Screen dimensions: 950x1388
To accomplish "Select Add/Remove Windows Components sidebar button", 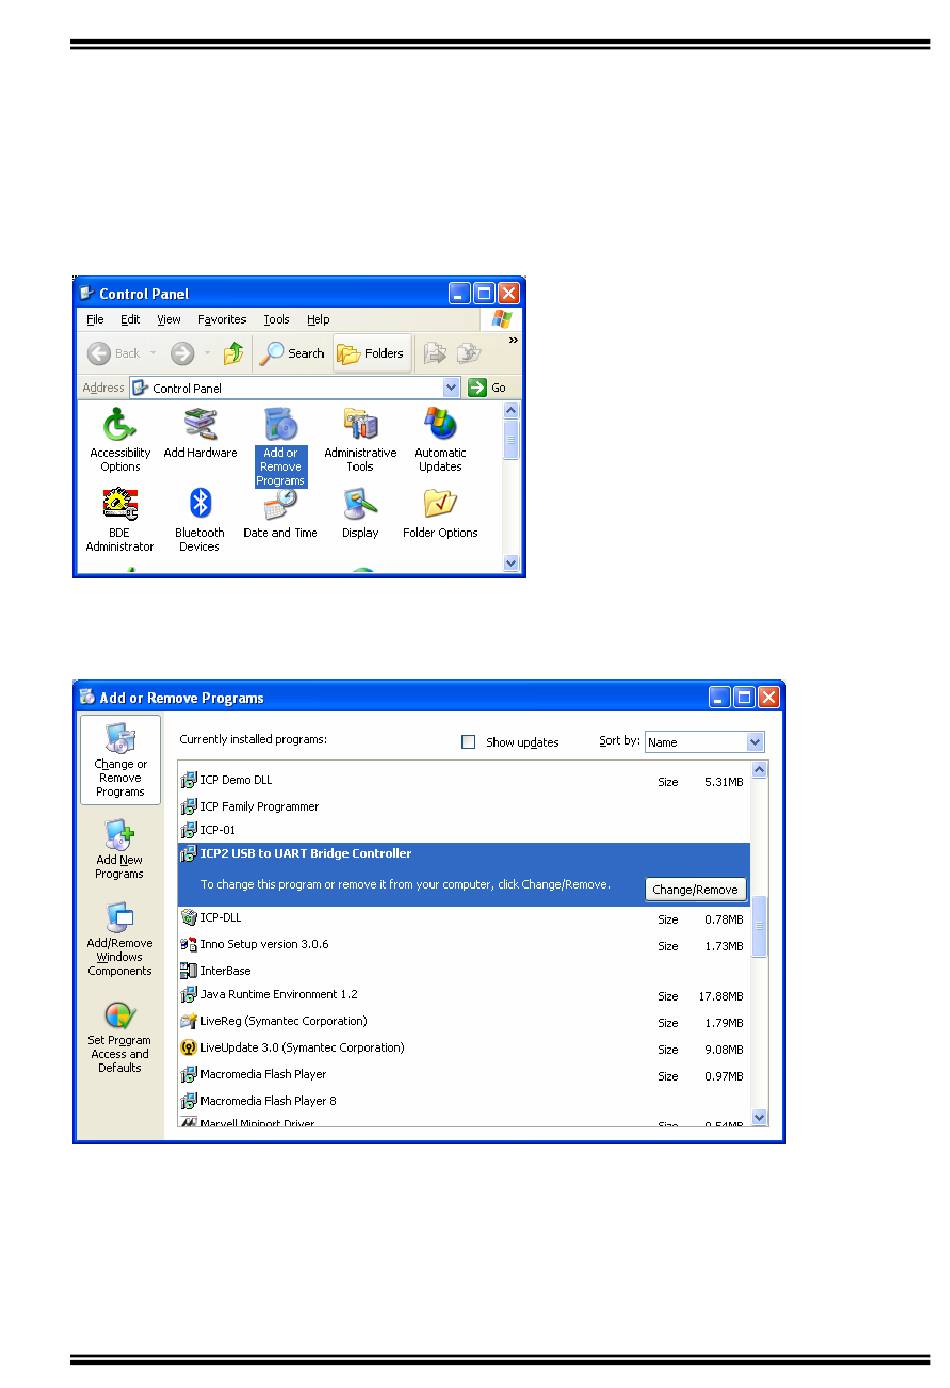I will (120, 939).
